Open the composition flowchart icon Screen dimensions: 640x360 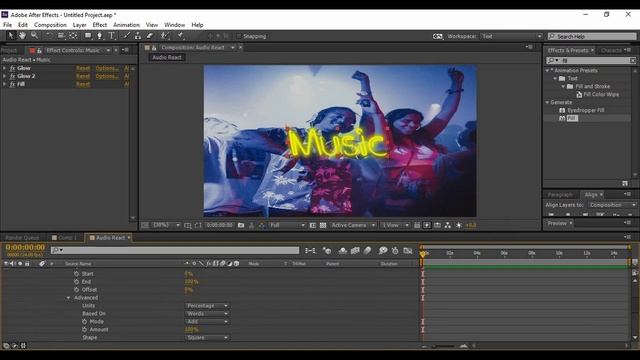(448, 225)
